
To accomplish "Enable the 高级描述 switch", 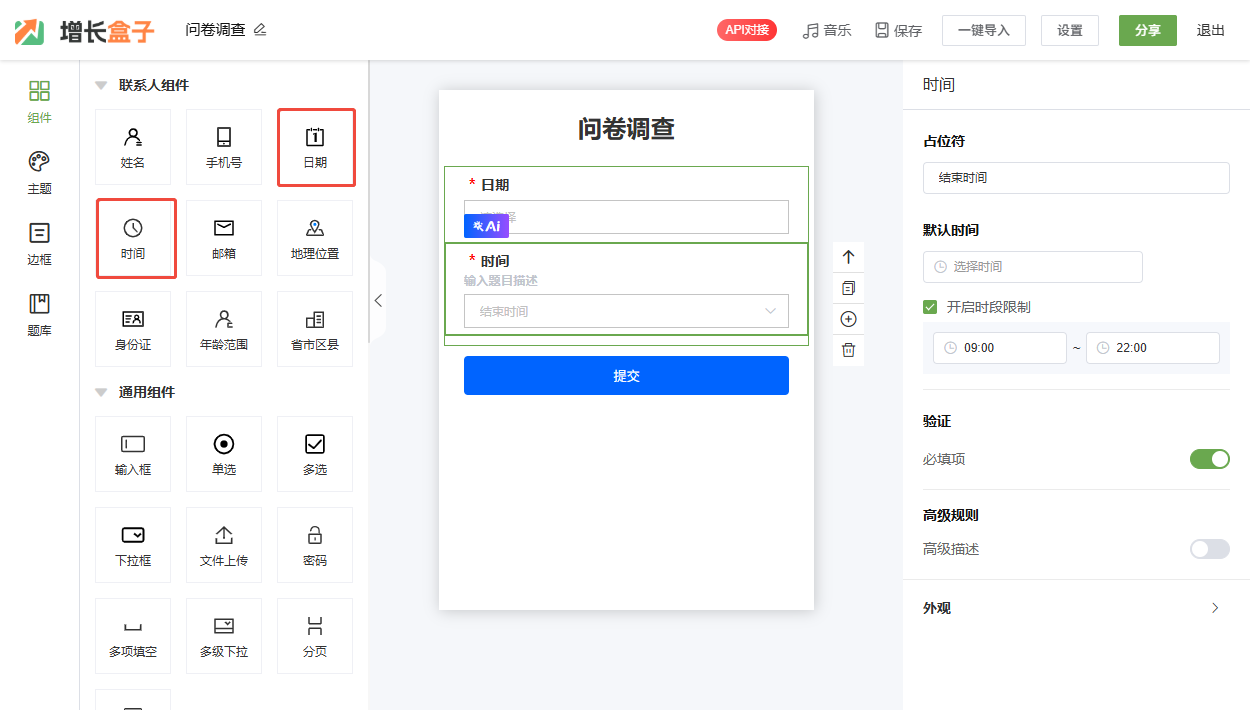I will tap(1210, 549).
